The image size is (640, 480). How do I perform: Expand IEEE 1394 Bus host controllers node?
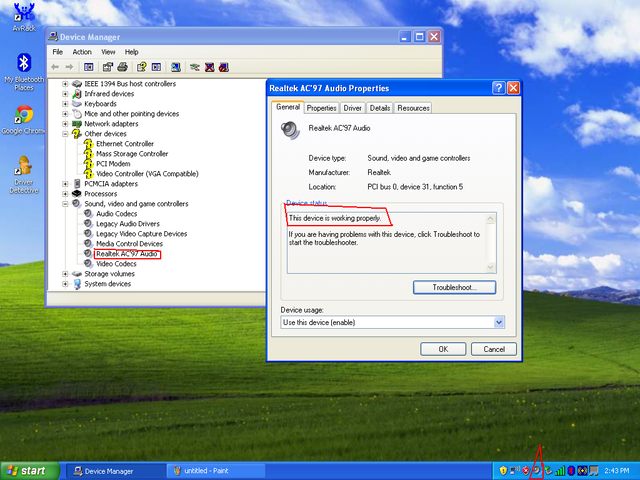click(x=65, y=84)
